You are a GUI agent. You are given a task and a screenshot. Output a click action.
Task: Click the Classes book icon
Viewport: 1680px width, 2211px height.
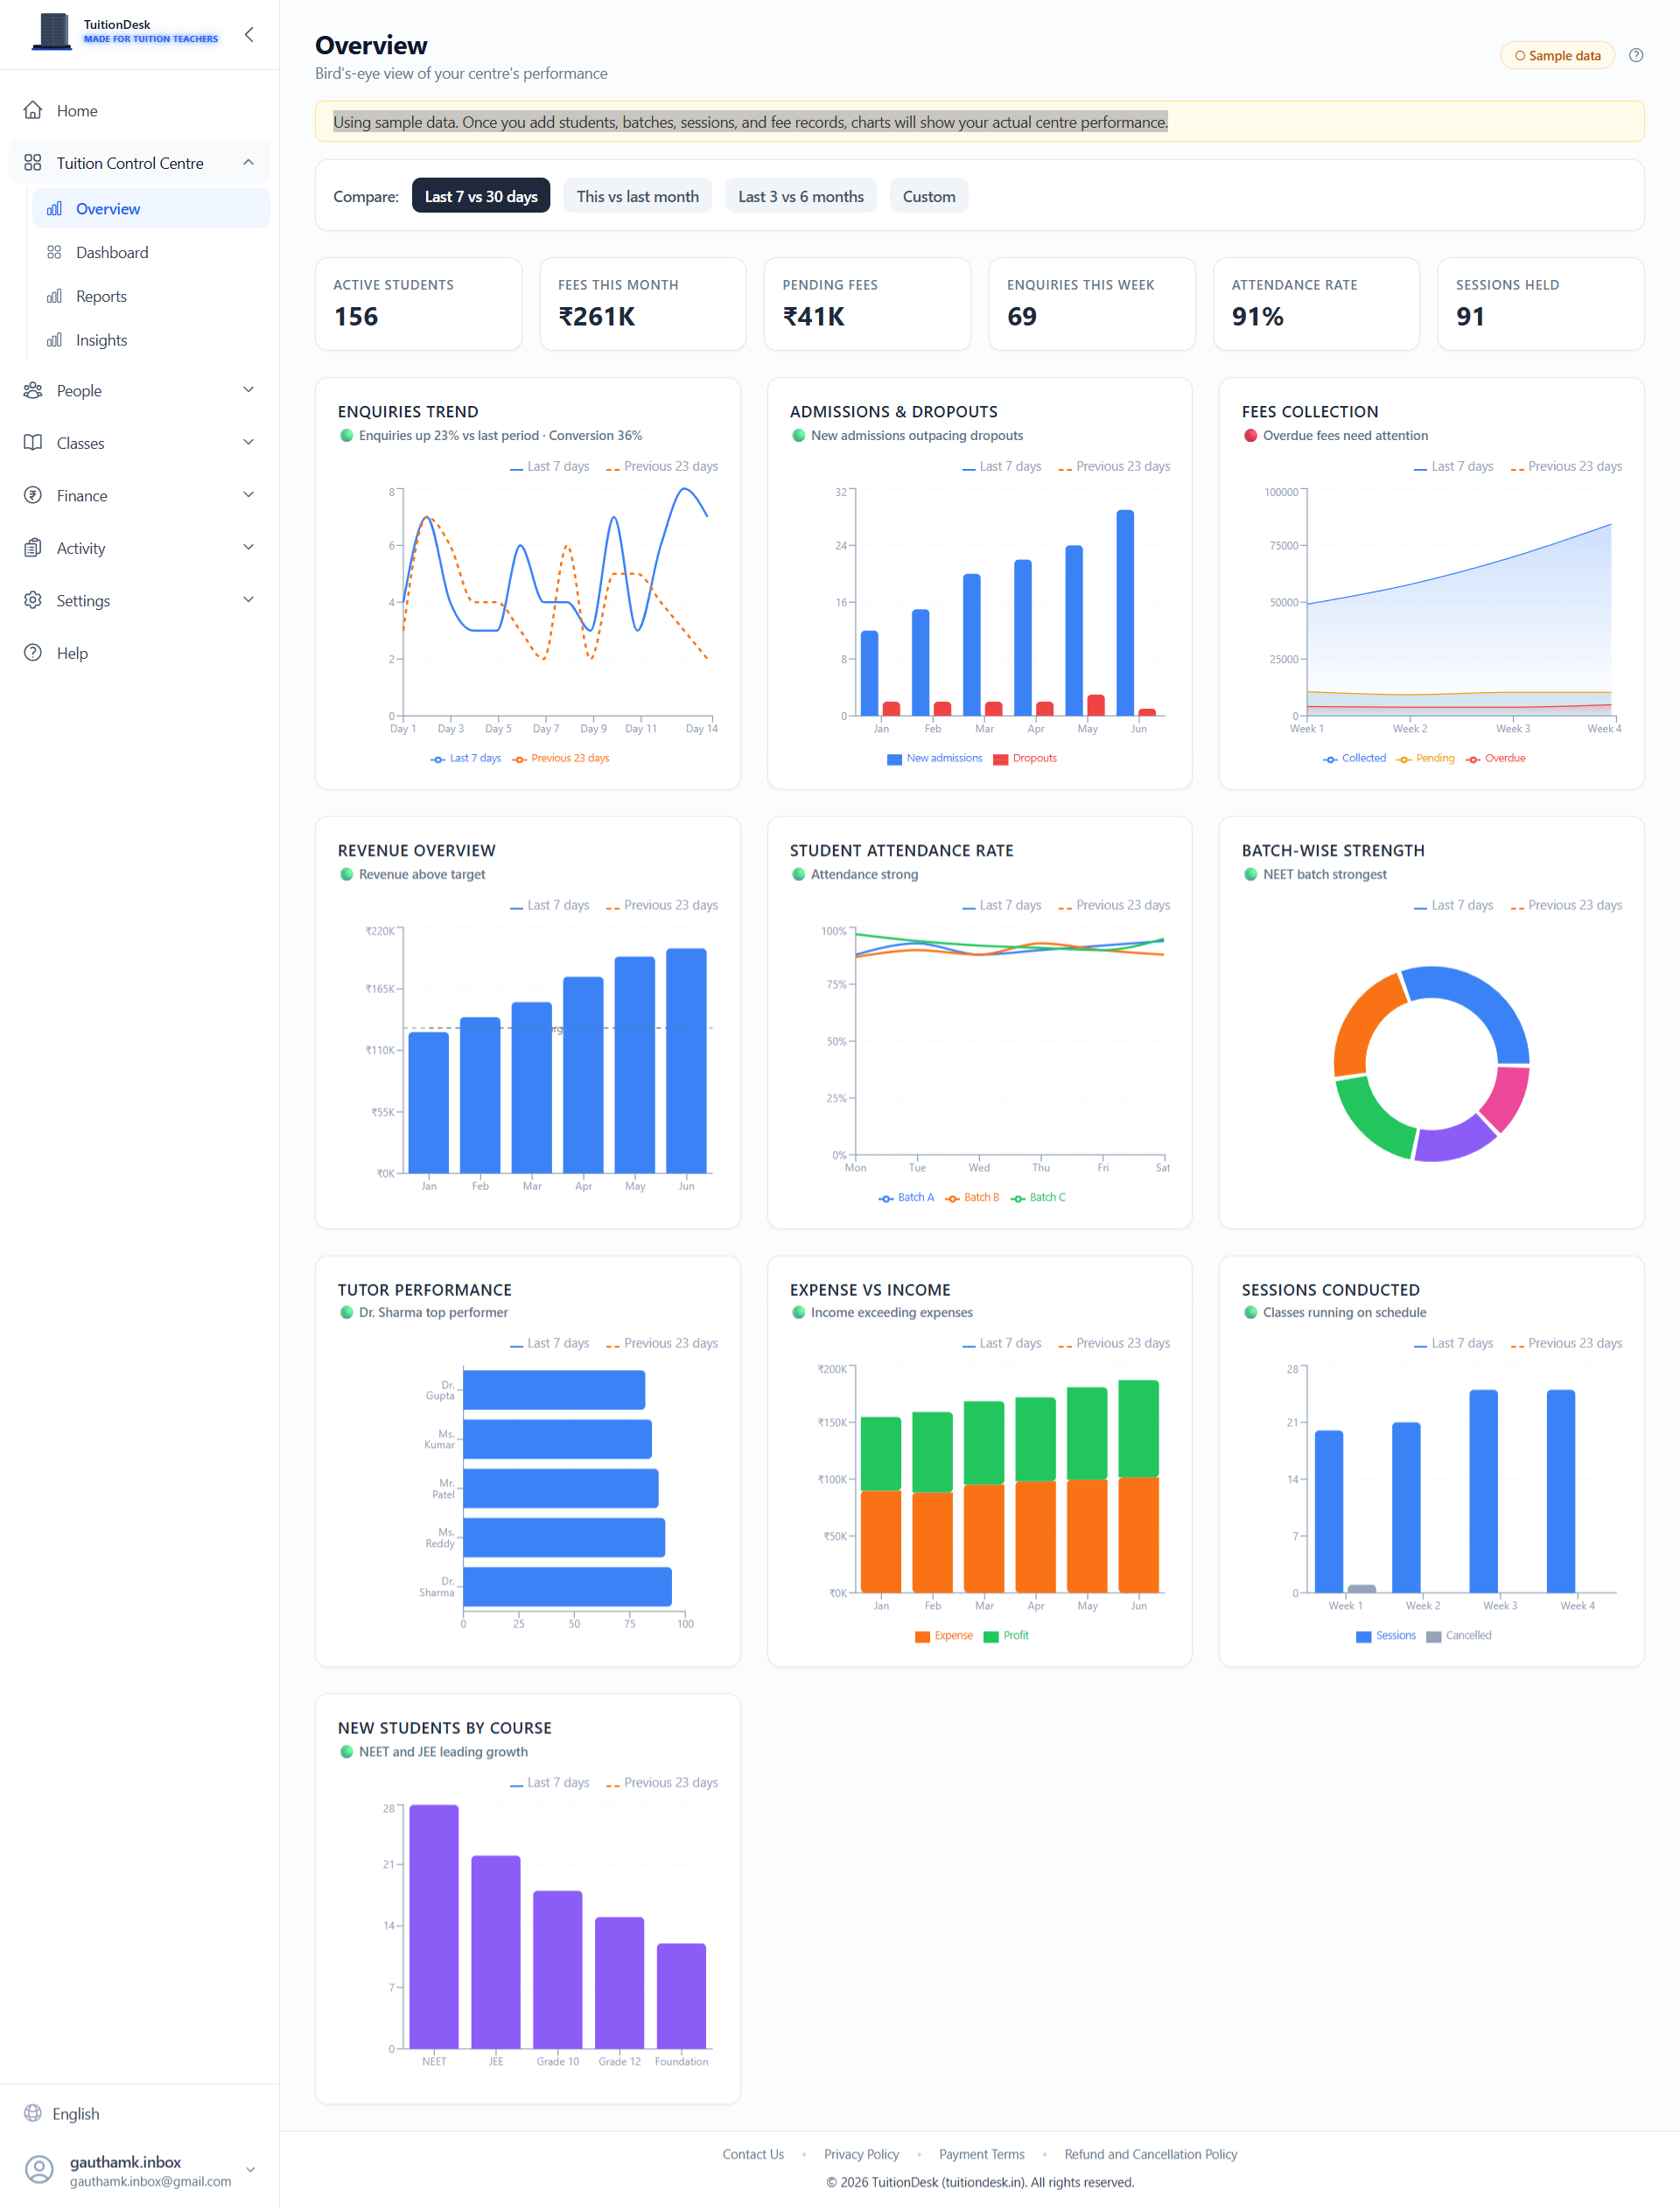tap(33, 442)
